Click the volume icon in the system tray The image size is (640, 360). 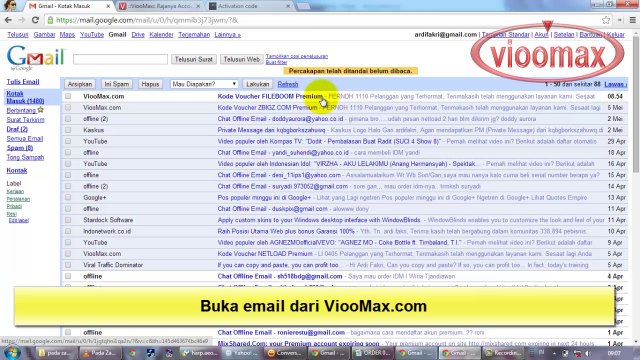tap(588, 353)
